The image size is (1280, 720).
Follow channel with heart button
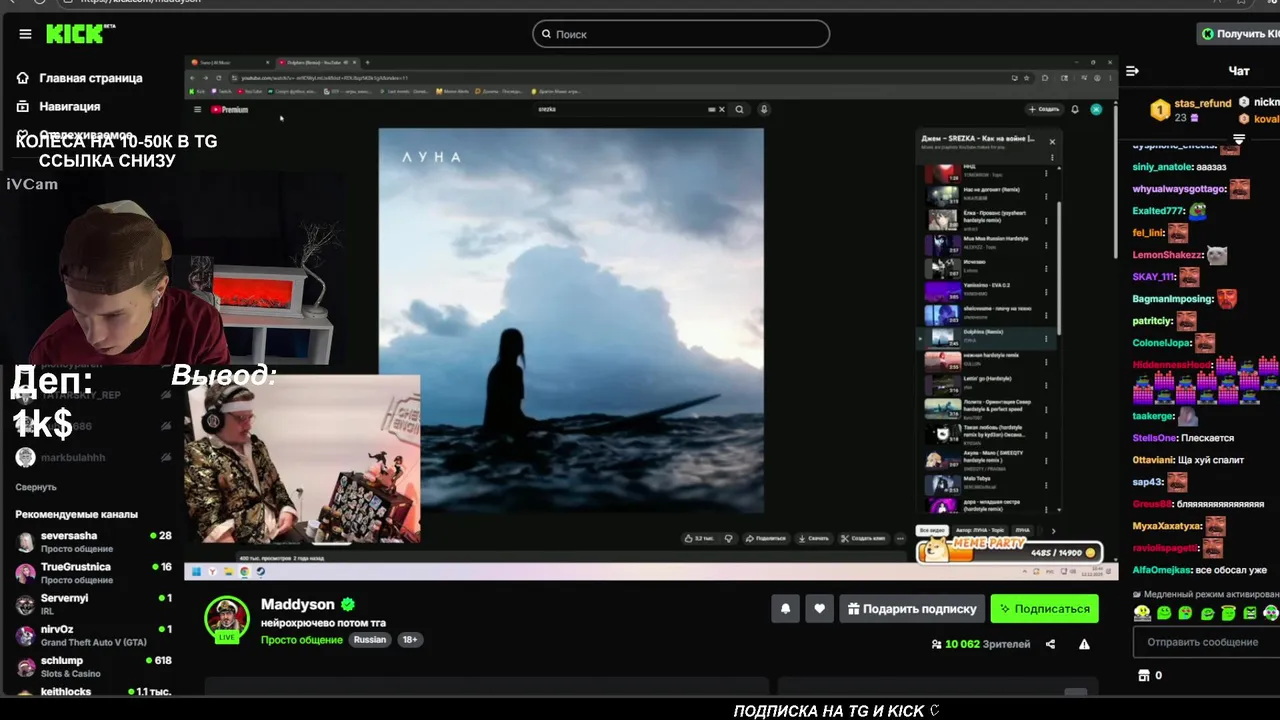[x=819, y=608]
